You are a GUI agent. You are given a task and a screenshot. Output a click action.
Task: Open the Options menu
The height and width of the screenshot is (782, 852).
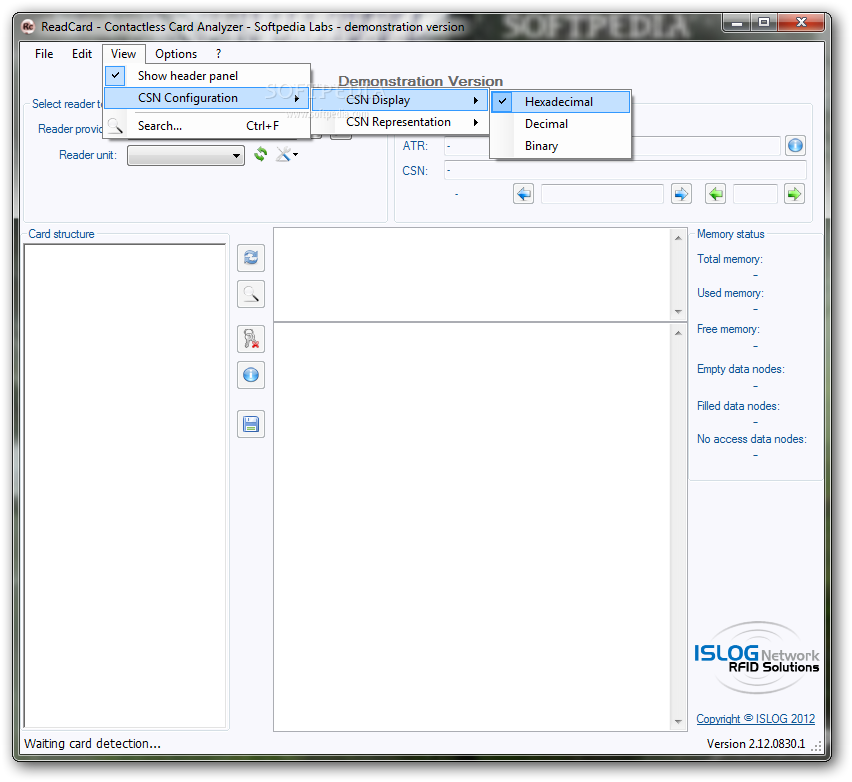coord(176,54)
